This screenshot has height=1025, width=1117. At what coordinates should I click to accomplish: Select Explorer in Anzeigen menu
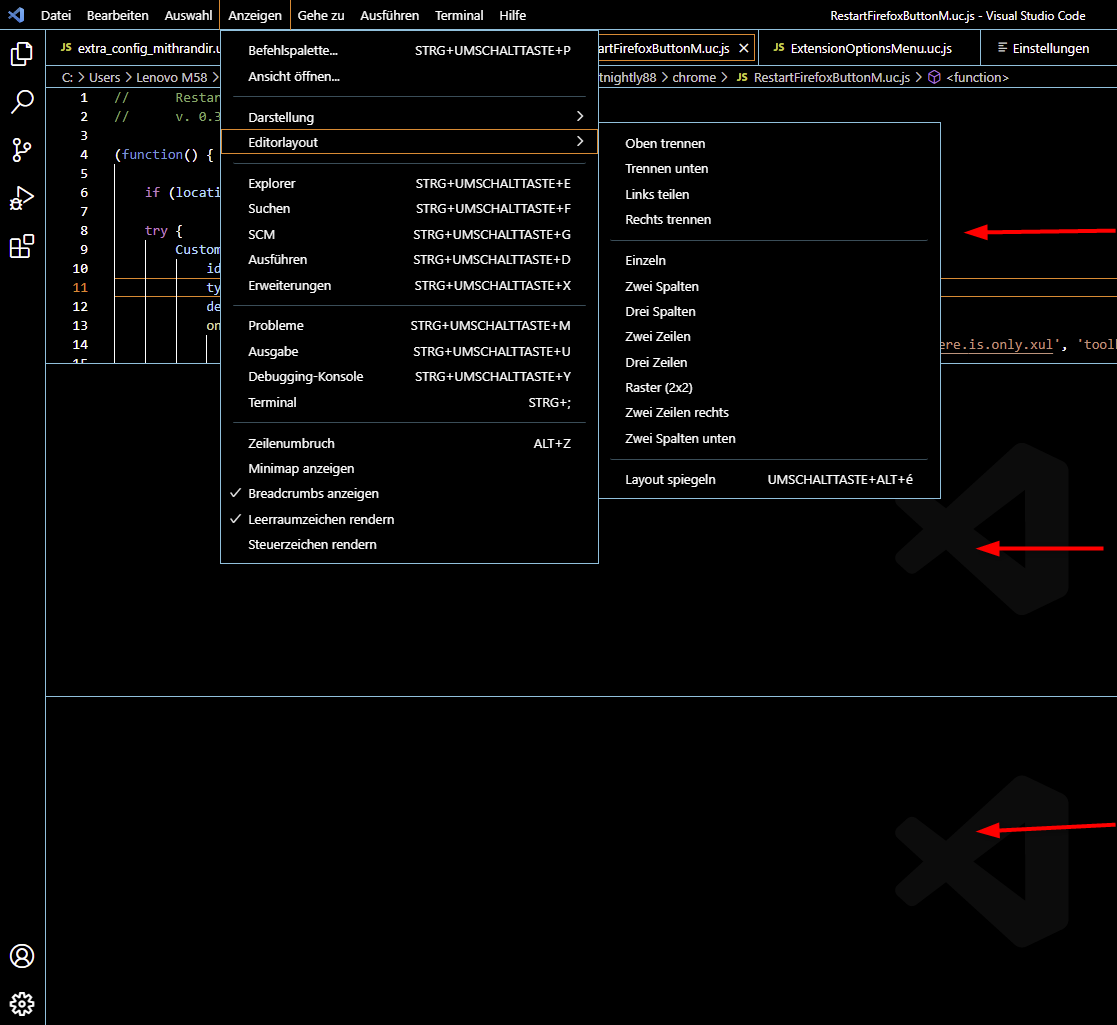point(410,183)
